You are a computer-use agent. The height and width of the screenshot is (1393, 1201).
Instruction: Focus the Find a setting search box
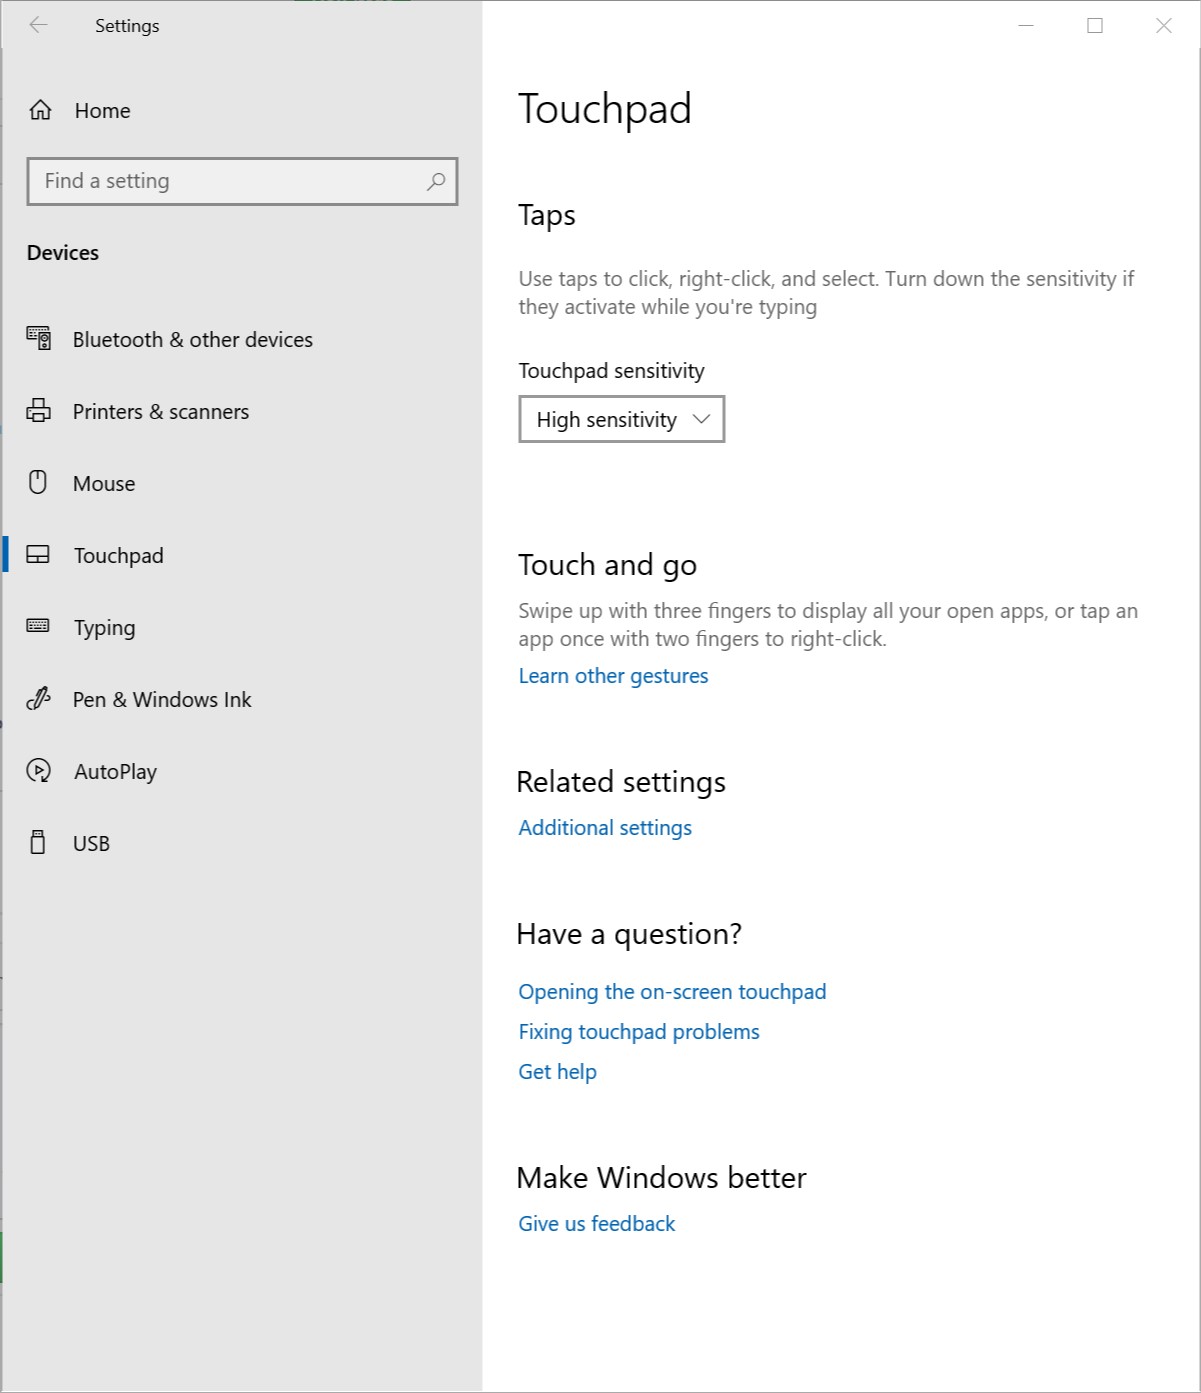(x=242, y=181)
